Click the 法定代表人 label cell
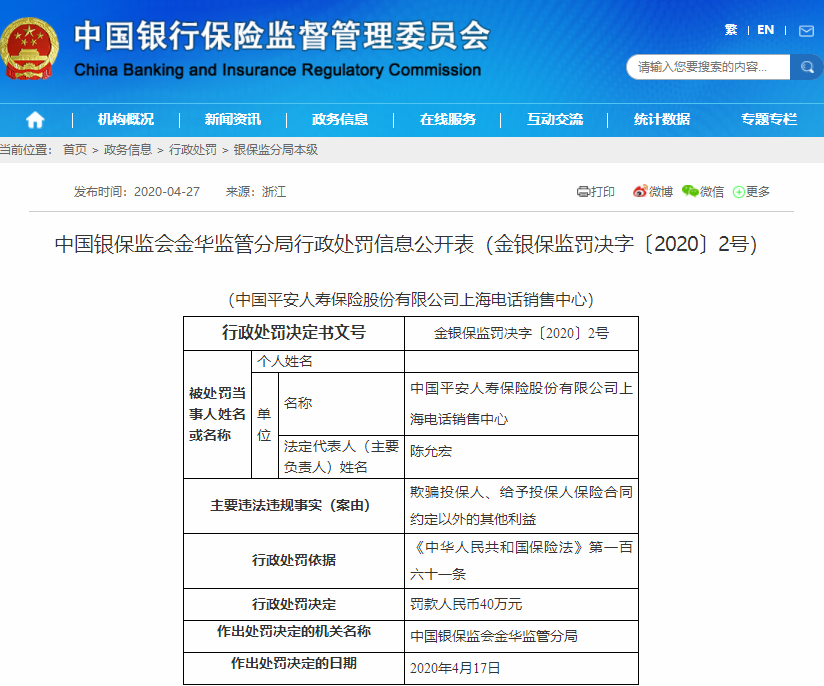Viewport: 824px width, 686px height. click(x=341, y=457)
